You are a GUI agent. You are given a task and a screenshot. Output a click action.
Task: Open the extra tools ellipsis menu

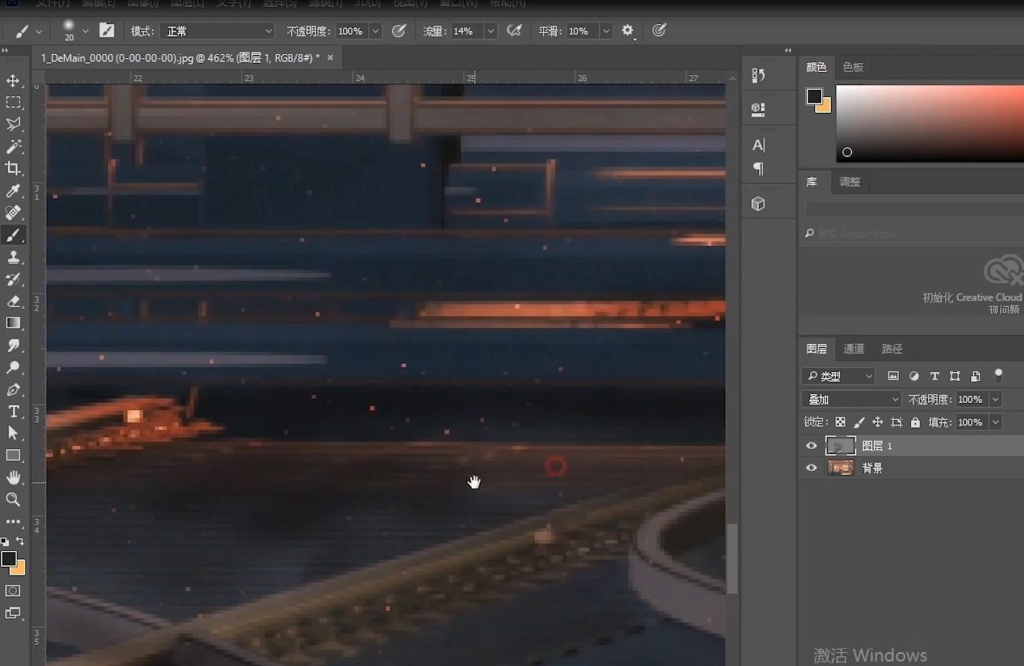point(13,522)
